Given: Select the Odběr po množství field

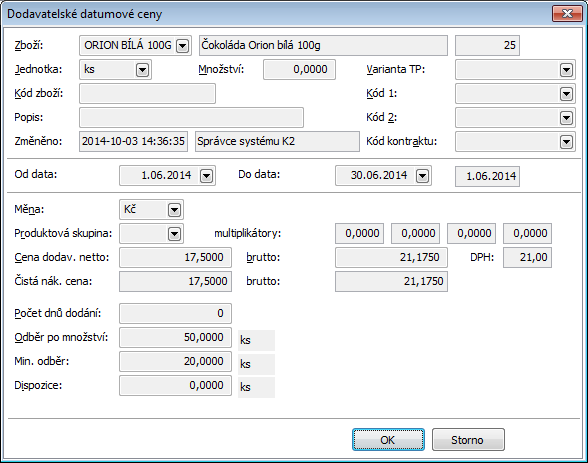Looking at the screenshot, I should tap(176, 337).
